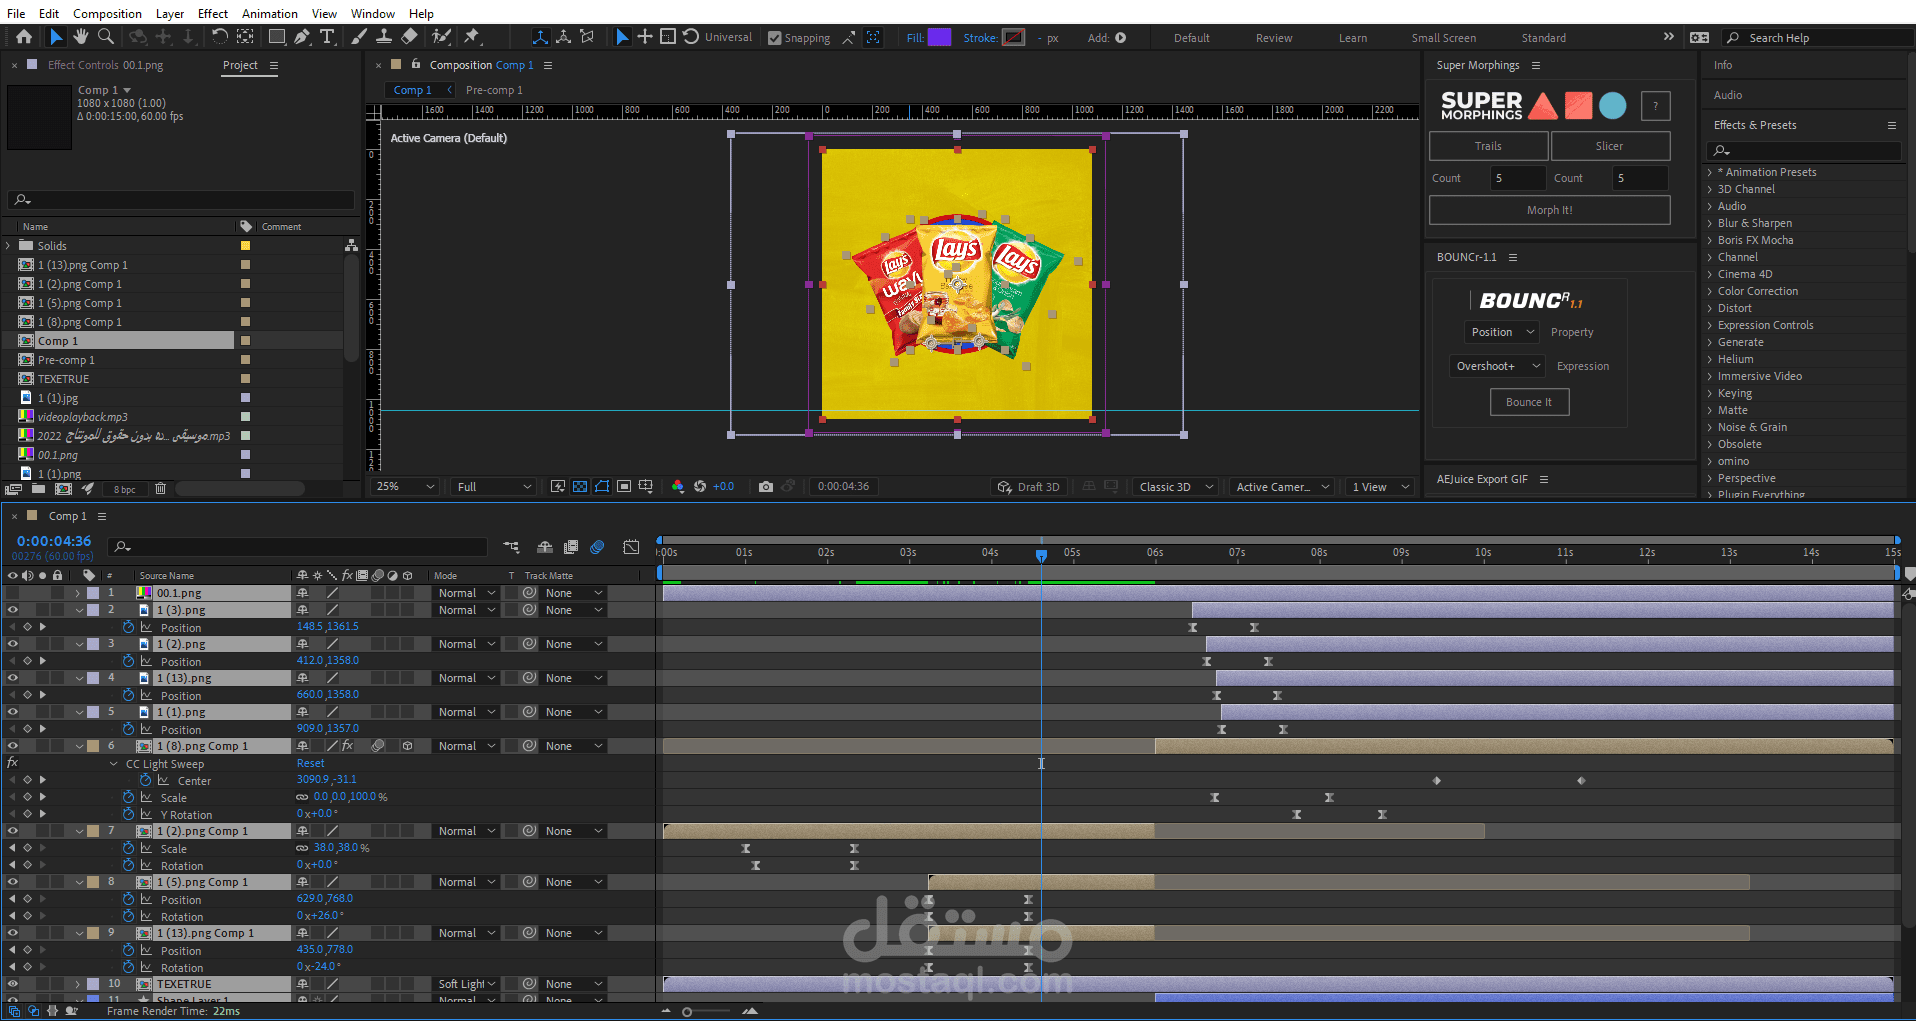Delete selected project item with trash icon
The width and height of the screenshot is (1916, 1021).
coord(160,489)
